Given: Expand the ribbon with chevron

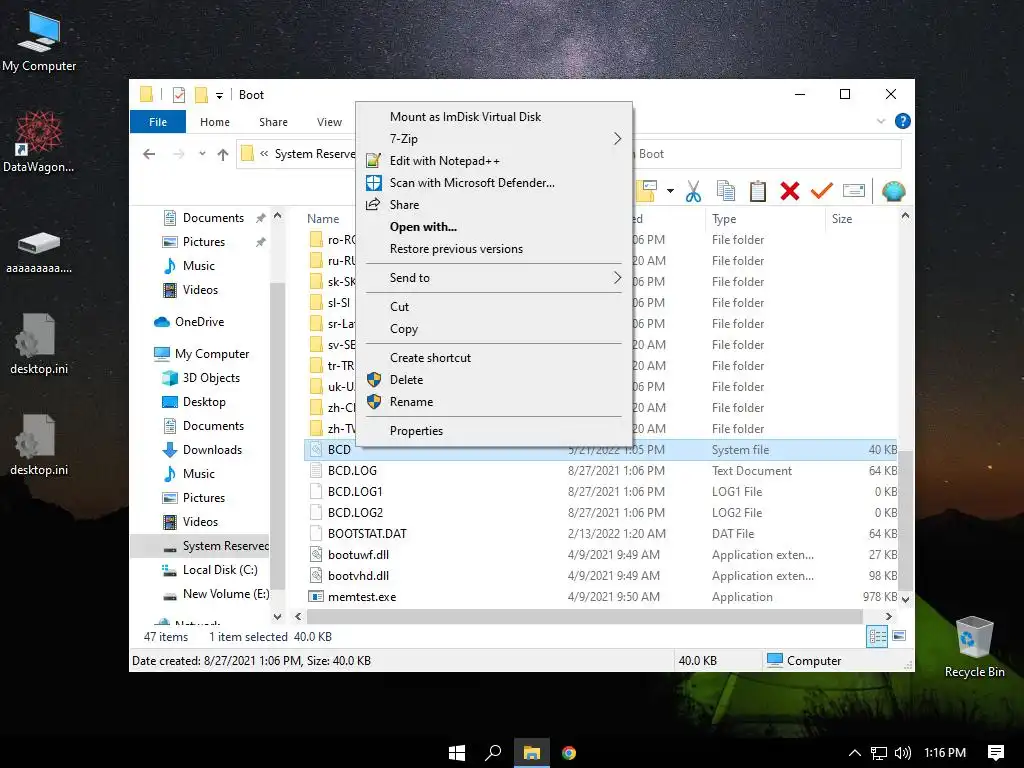Looking at the screenshot, I should coord(881,121).
